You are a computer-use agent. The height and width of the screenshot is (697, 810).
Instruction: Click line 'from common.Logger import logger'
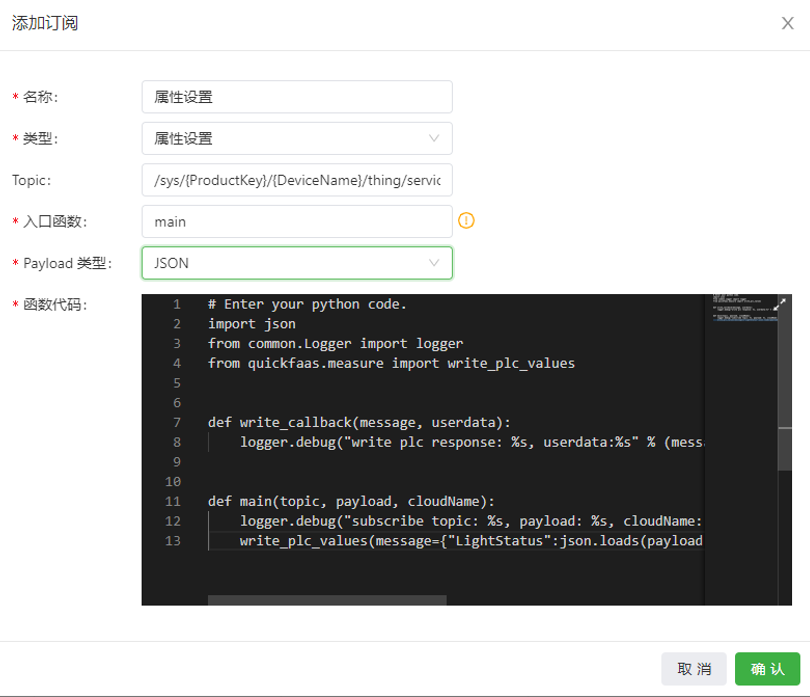point(336,344)
